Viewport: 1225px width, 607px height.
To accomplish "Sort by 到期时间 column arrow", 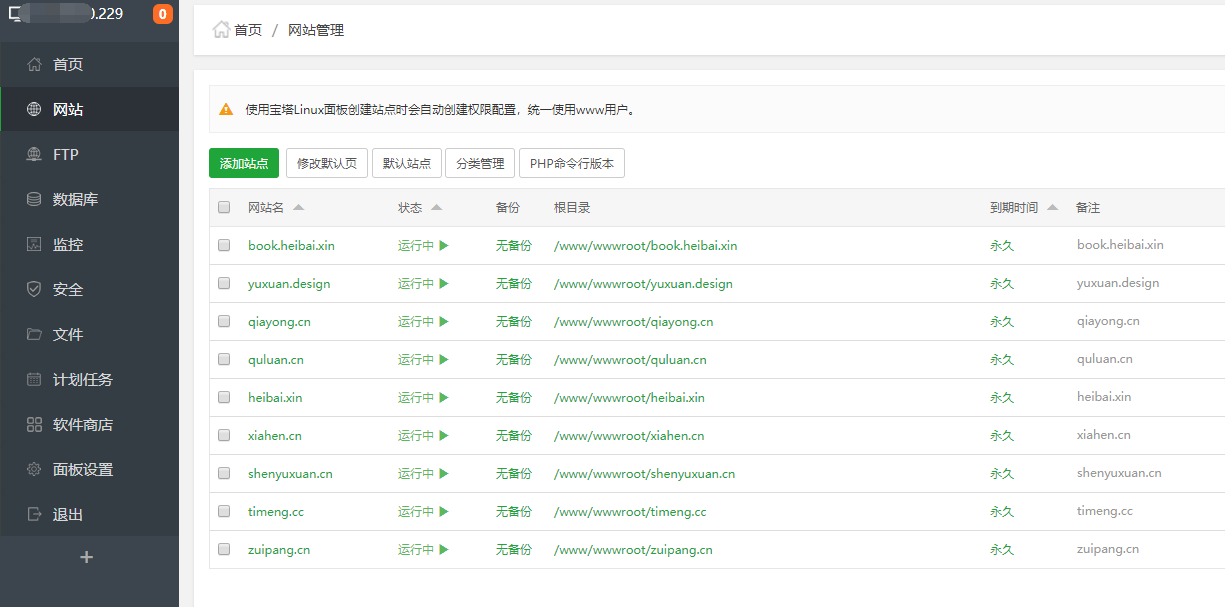I will pos(1052,207).
